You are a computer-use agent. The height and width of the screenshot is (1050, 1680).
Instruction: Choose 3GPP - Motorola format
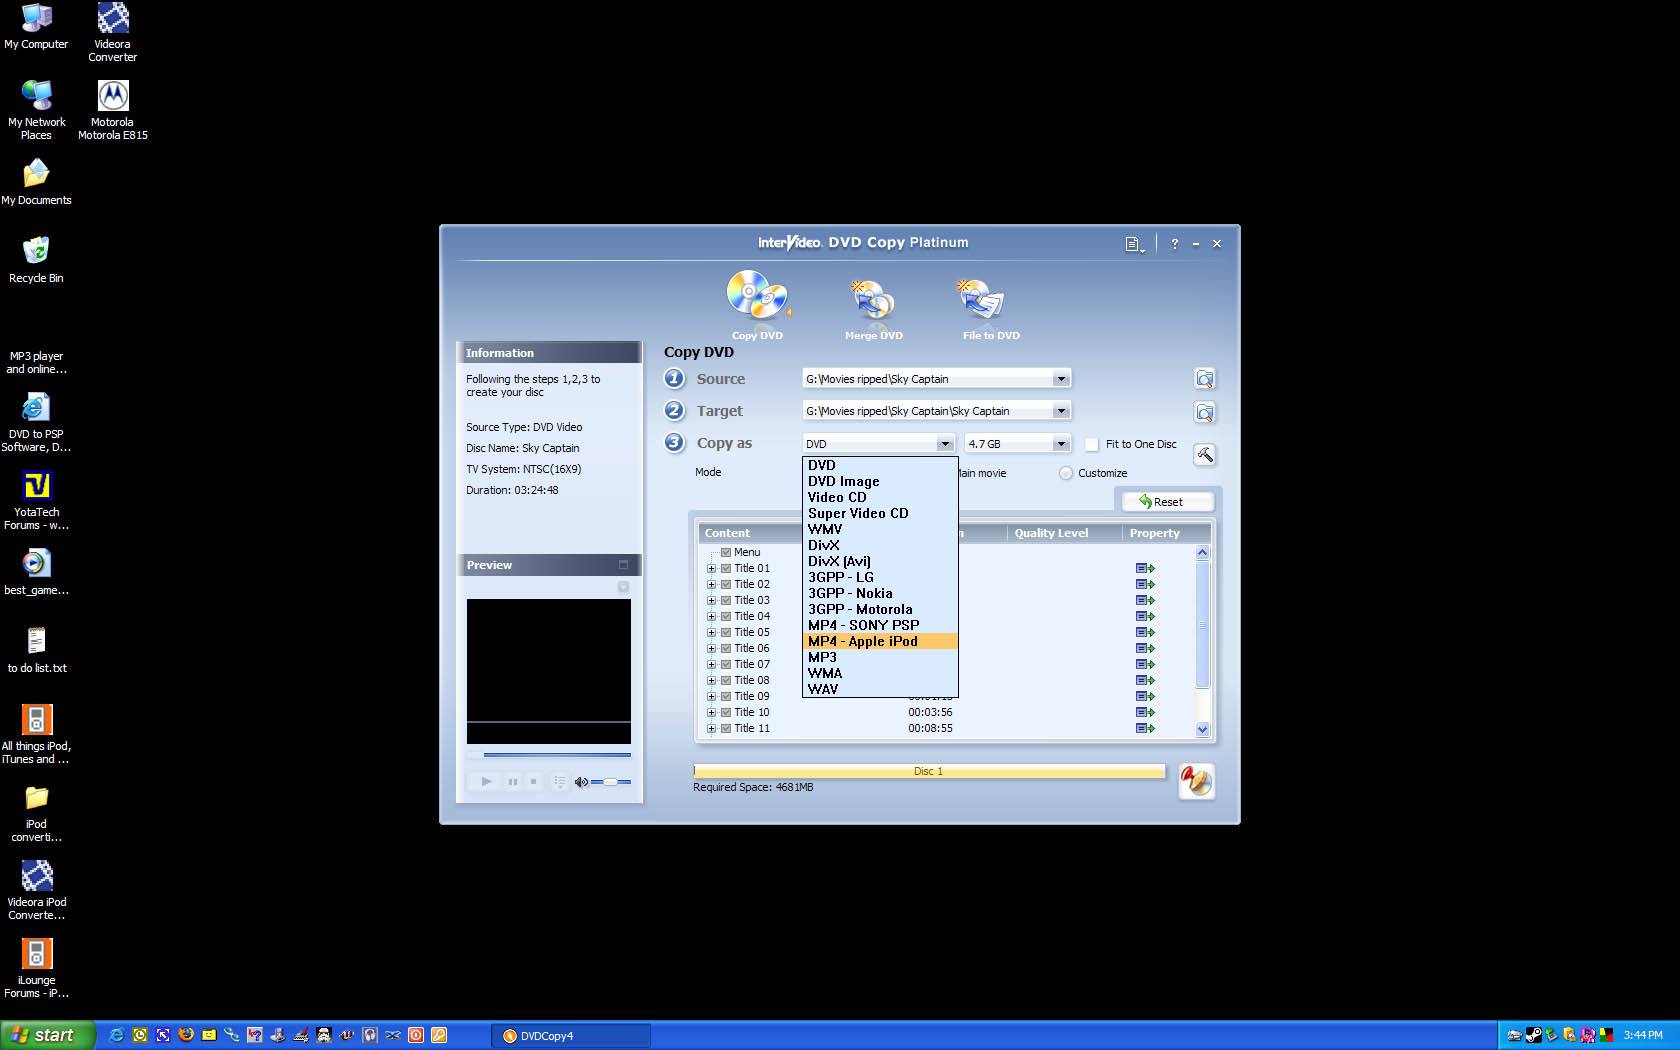click(x=880, y=609)
